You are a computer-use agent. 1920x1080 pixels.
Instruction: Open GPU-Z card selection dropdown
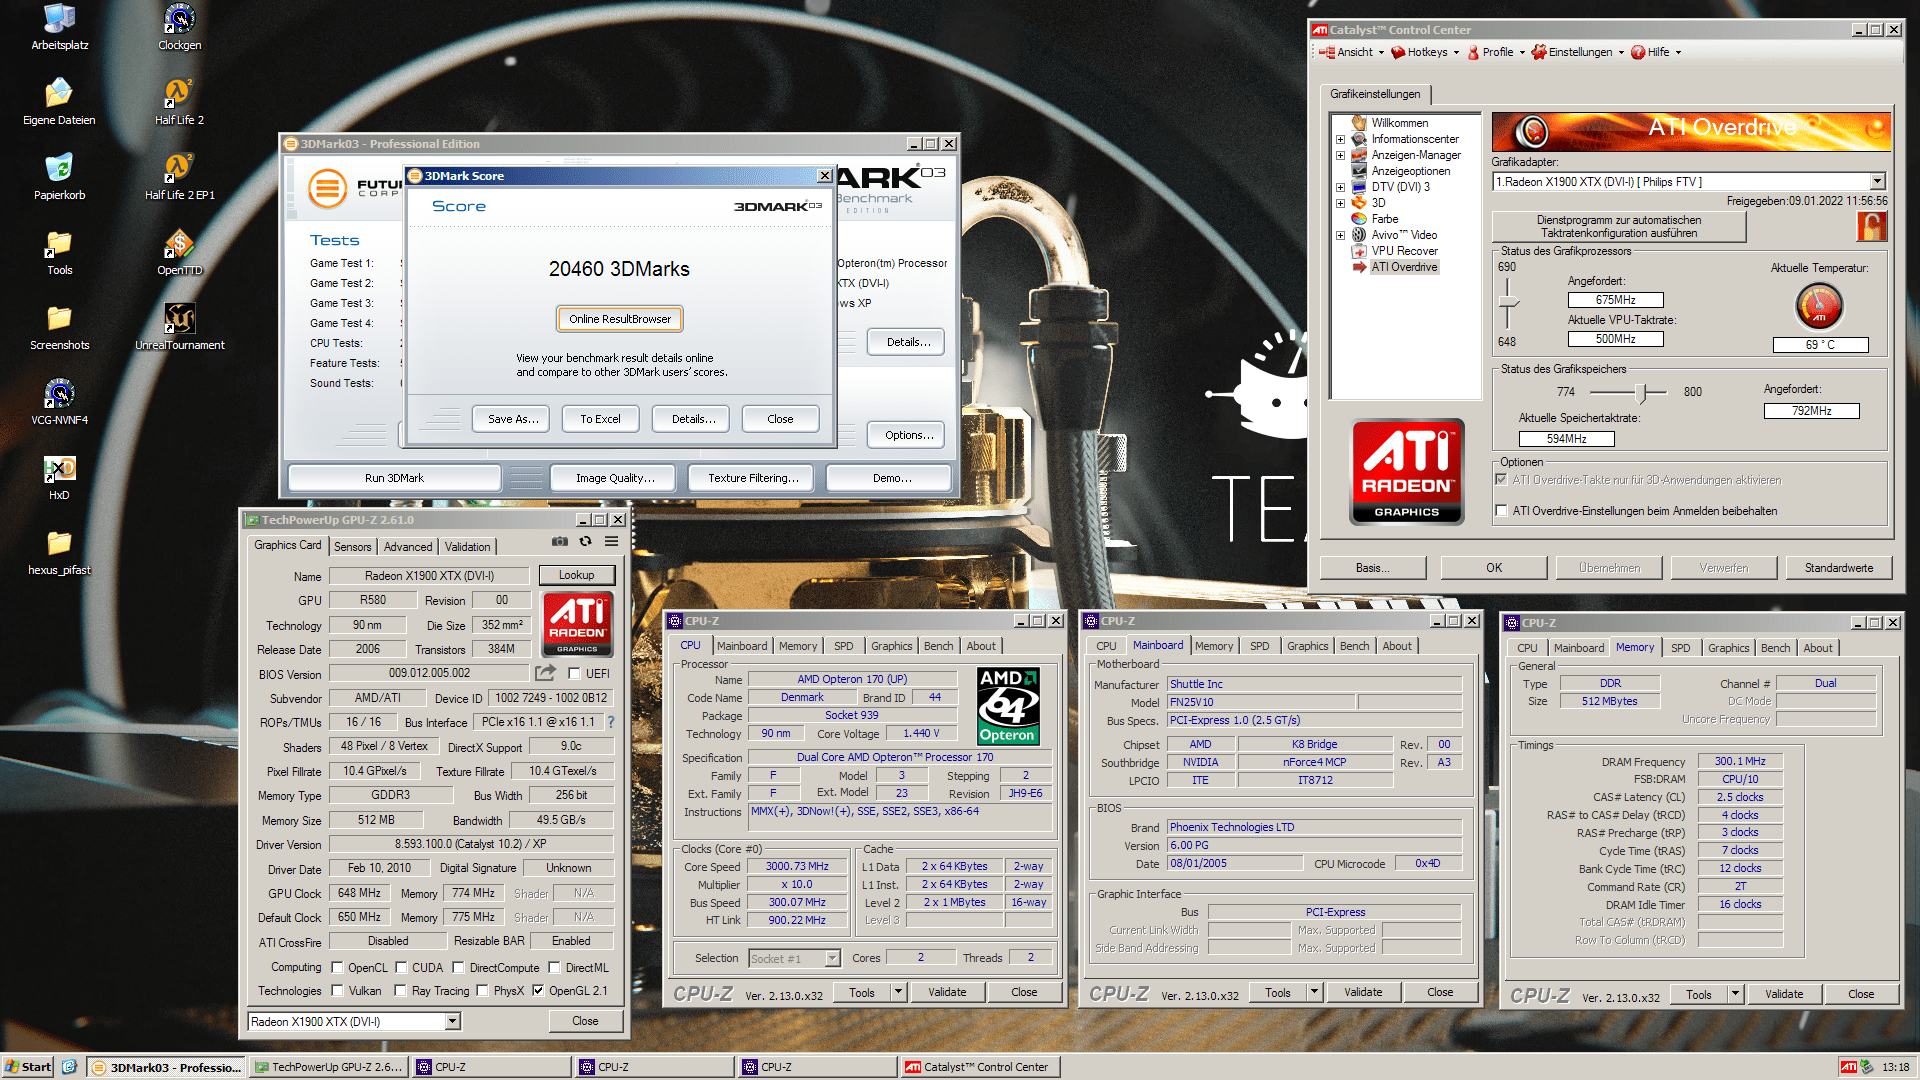point(452,1021)
